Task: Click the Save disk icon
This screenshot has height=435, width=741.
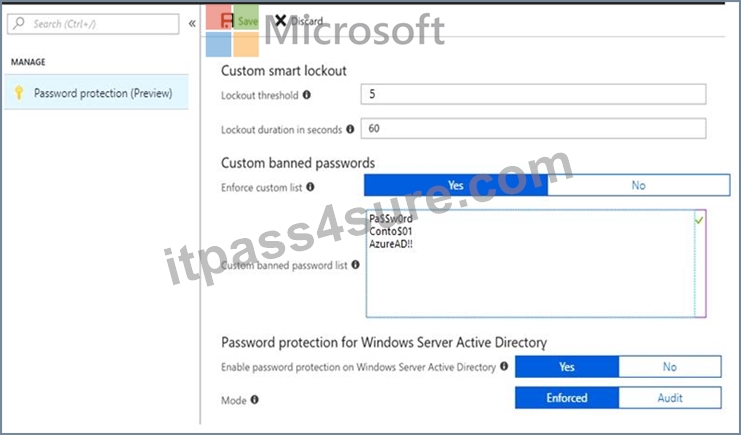Action: (x=227, y=21)
